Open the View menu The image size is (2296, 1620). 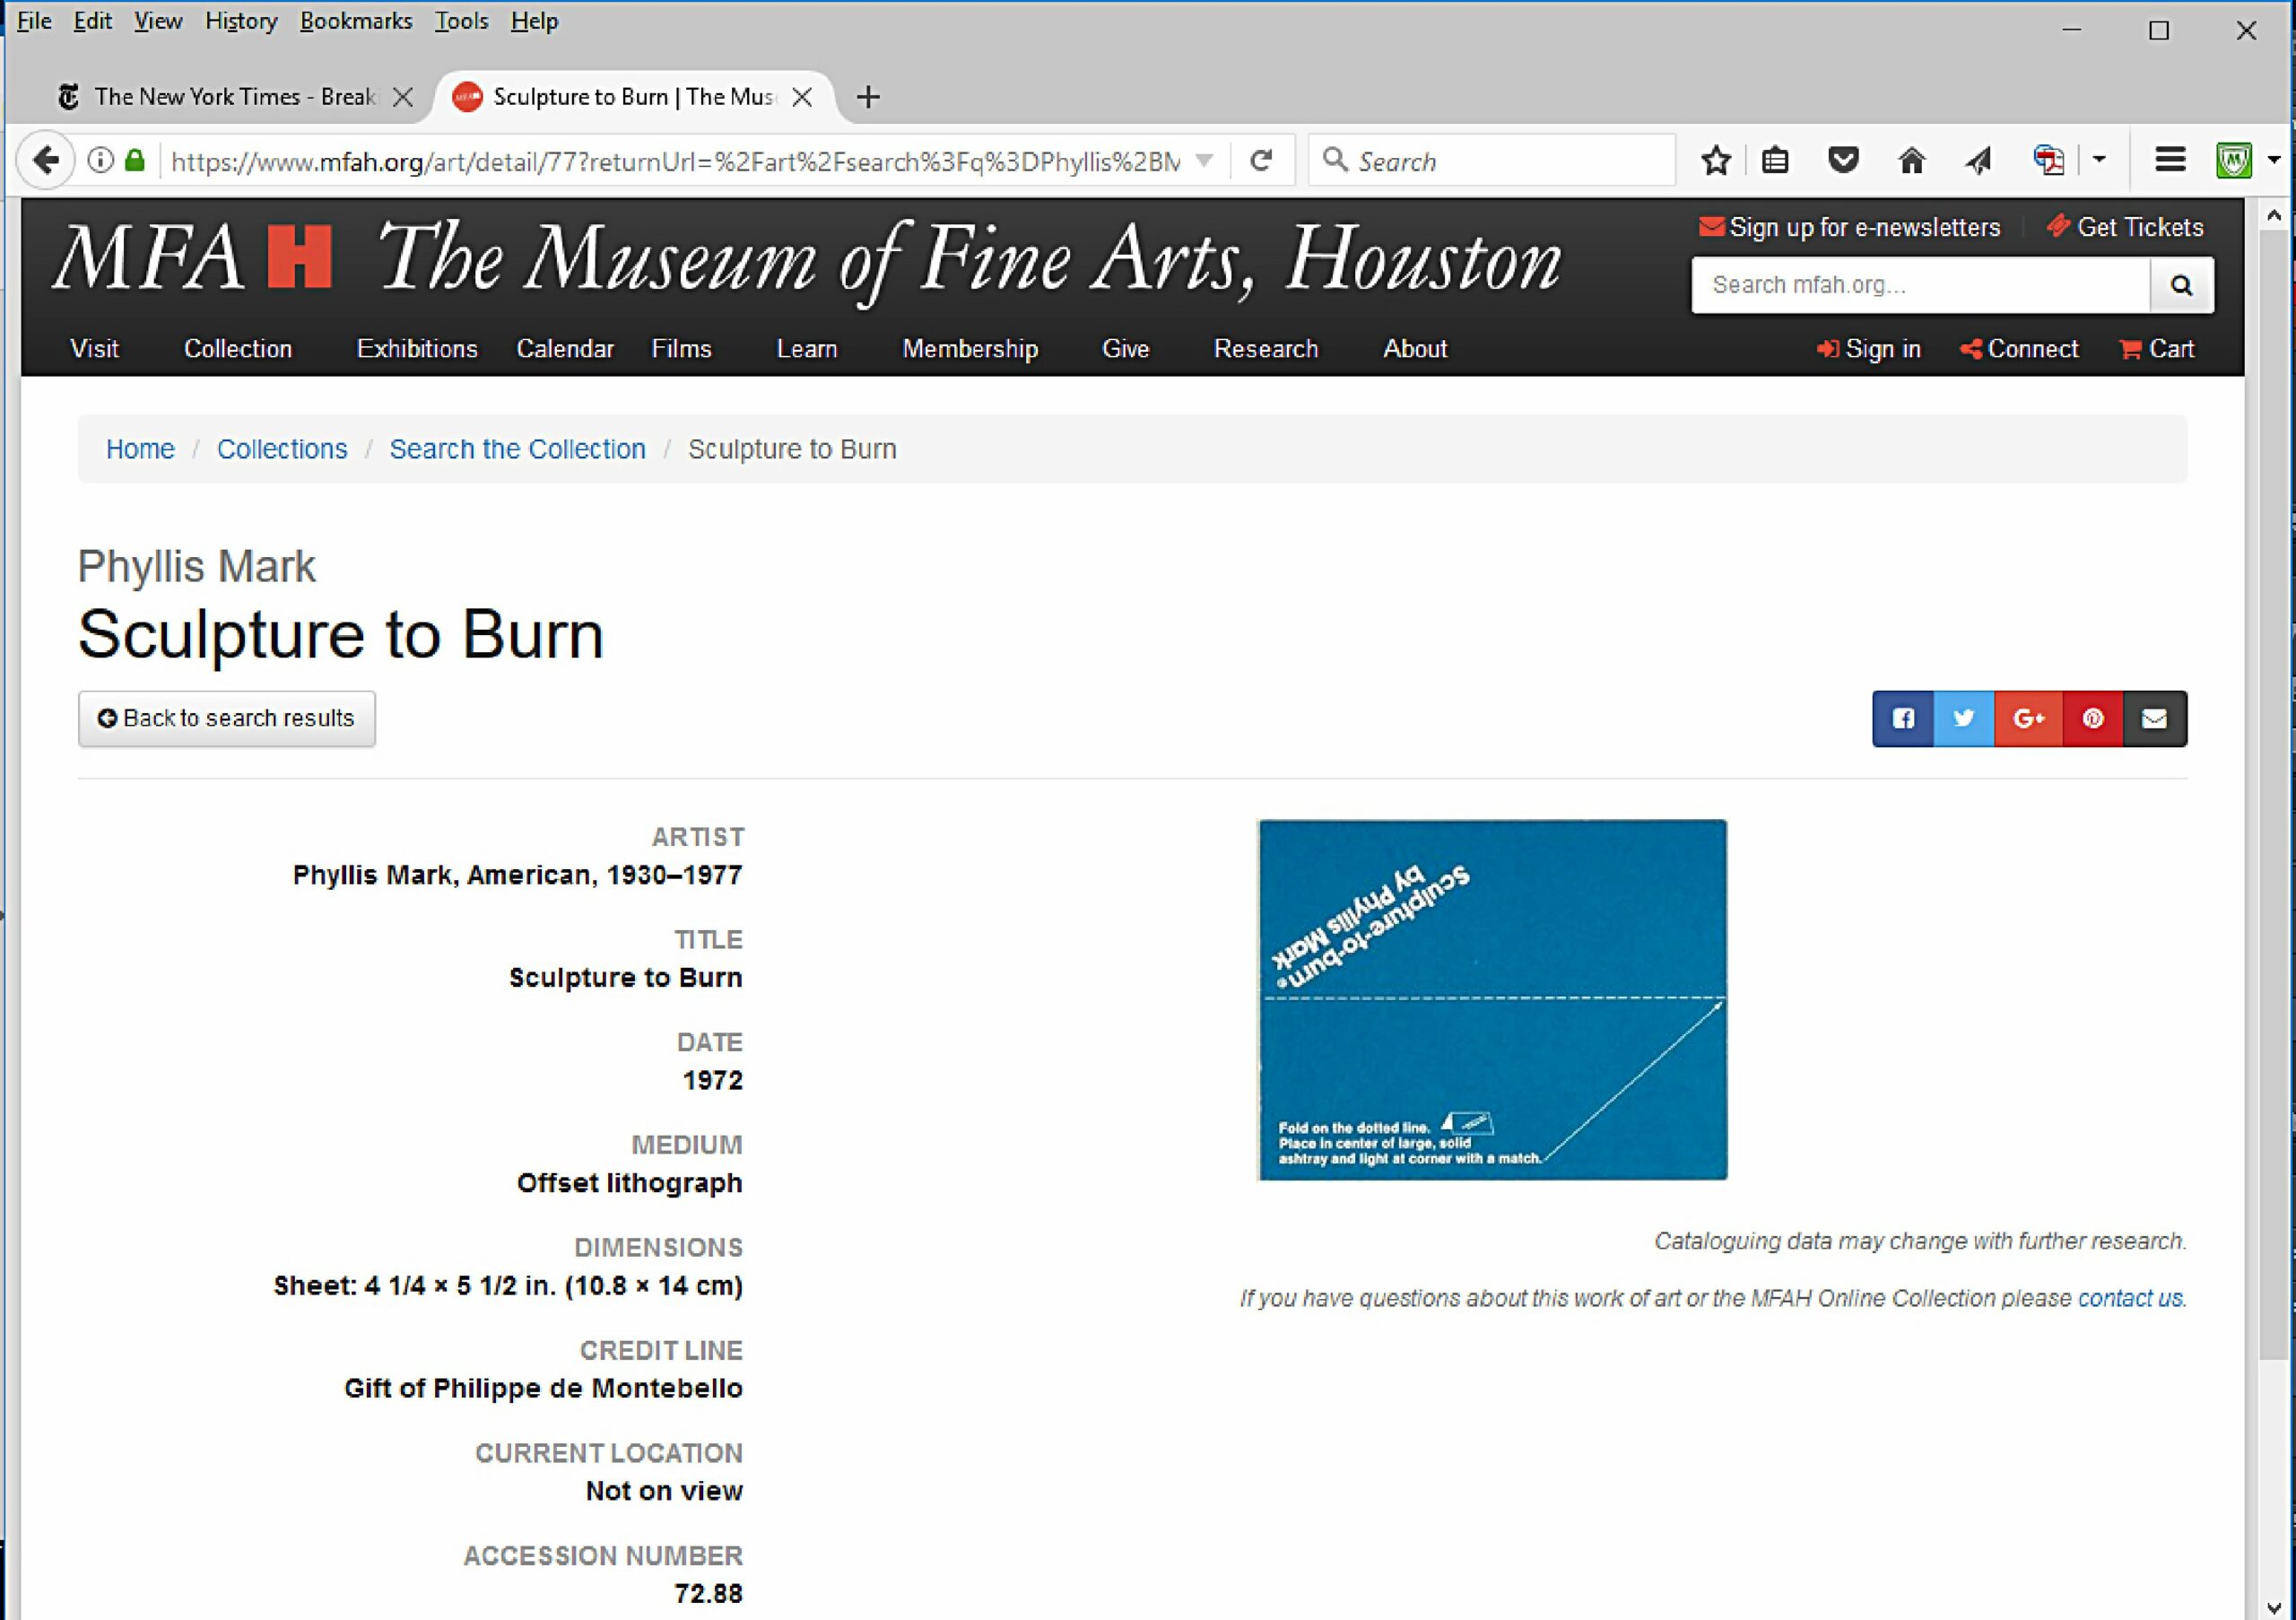(158, 21)
